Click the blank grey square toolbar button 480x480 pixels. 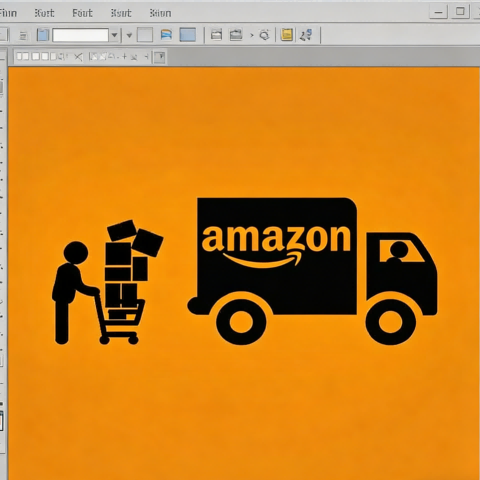click(145, 35)
